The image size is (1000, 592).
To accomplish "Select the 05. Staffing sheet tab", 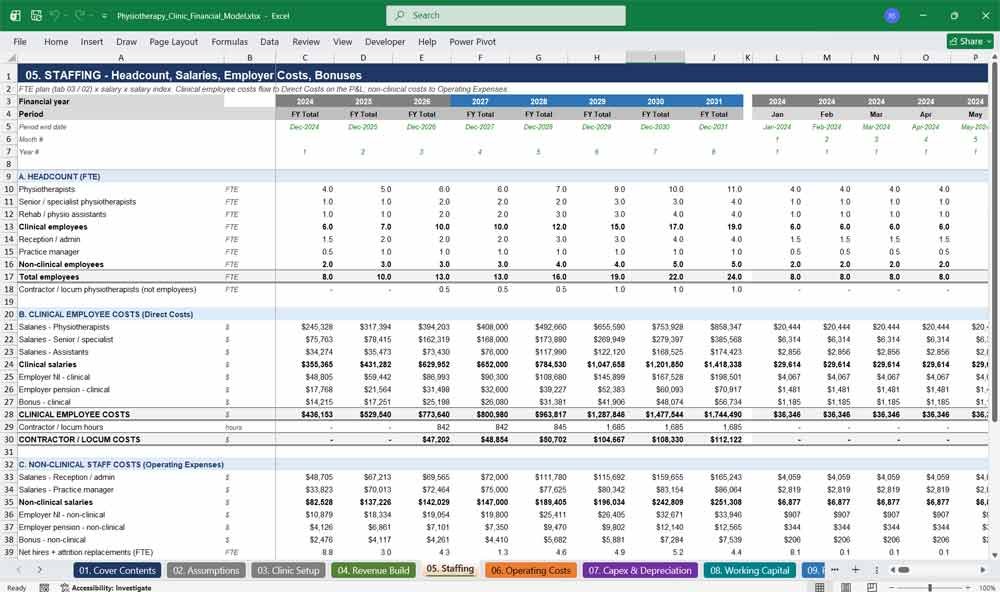I will tap(450, 569).
